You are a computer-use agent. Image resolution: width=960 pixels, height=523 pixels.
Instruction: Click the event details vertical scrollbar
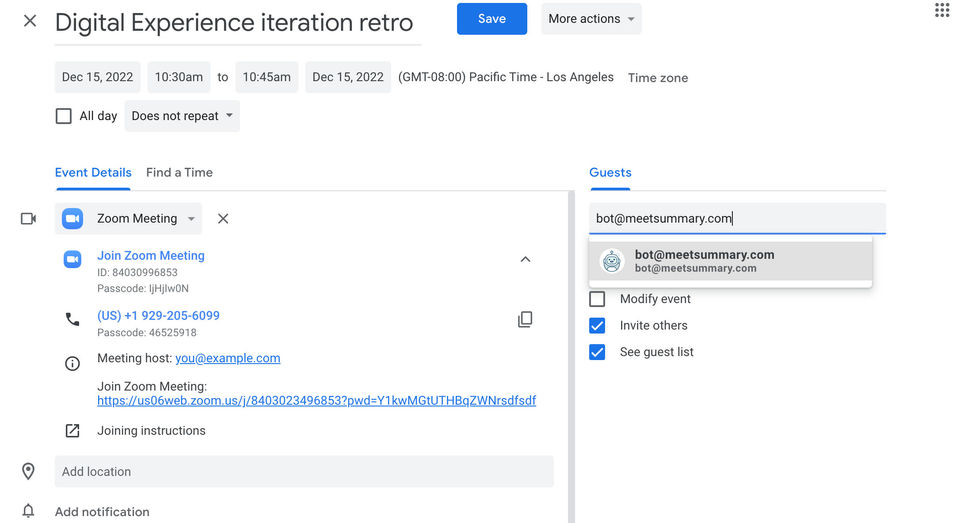(x=571, y=356)
